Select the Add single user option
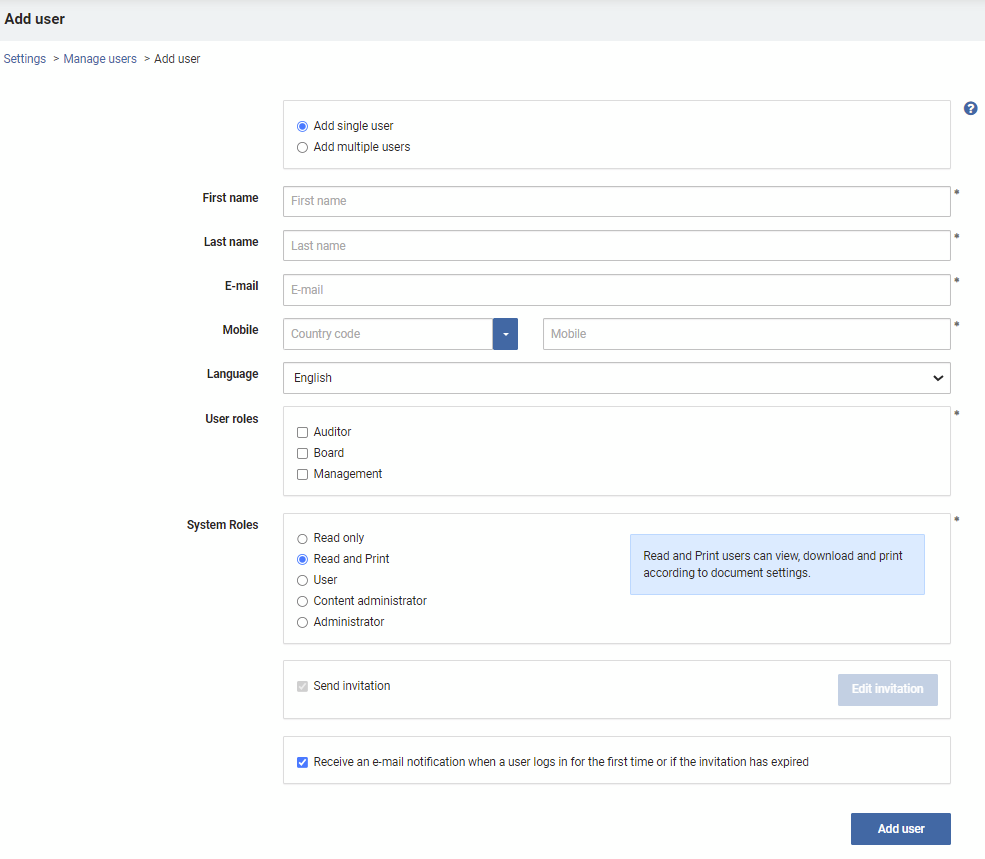The width and height of the screenshot is (985, 859). 302,126
